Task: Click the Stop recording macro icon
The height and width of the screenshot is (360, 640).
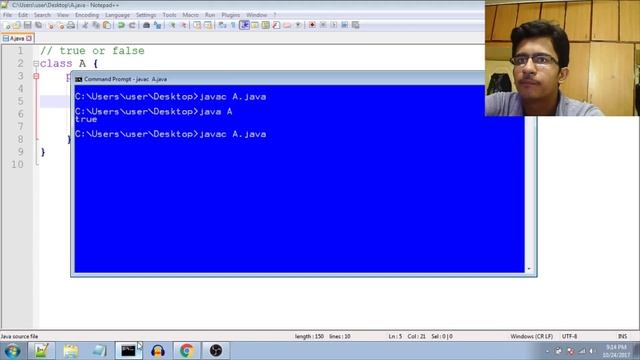Action: pos(323,25)
